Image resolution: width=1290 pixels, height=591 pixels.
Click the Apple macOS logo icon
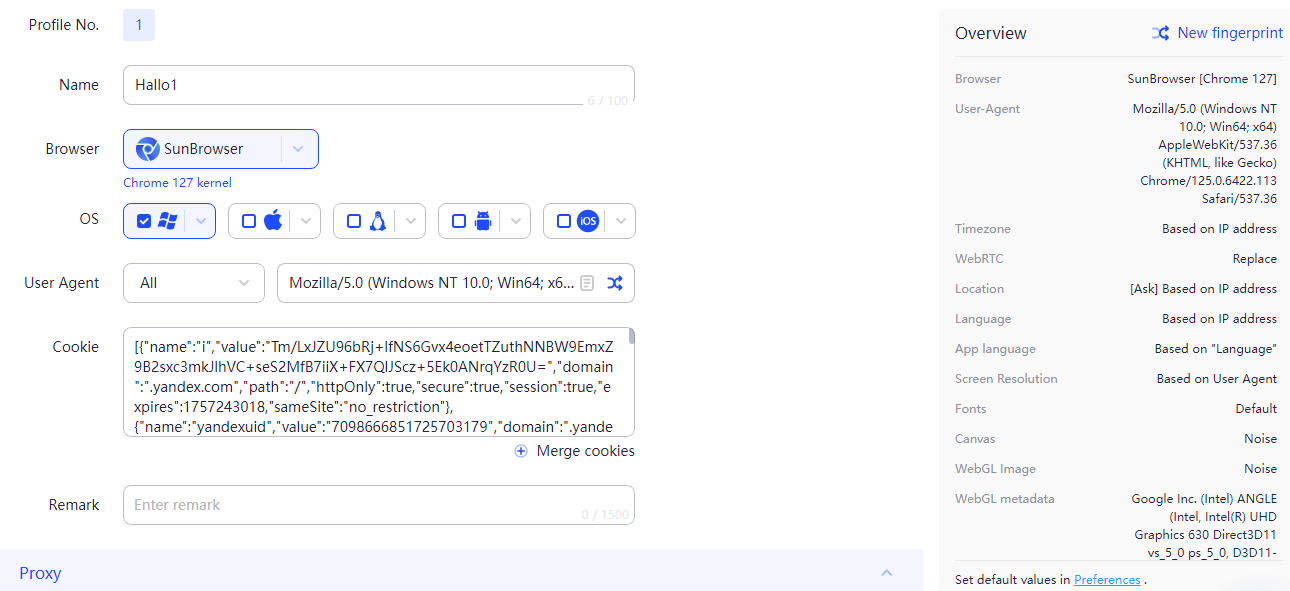coord(273,221)
